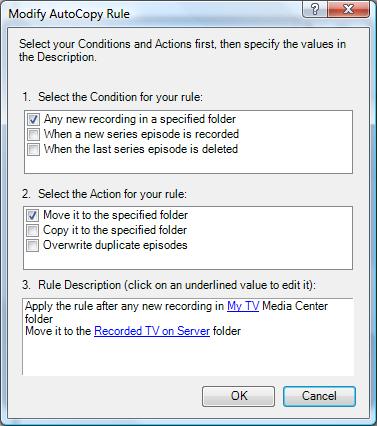This screenshot has height=426, width=377.
Task: Tick When the last series episode is deleted
Action: pos(33,149)
